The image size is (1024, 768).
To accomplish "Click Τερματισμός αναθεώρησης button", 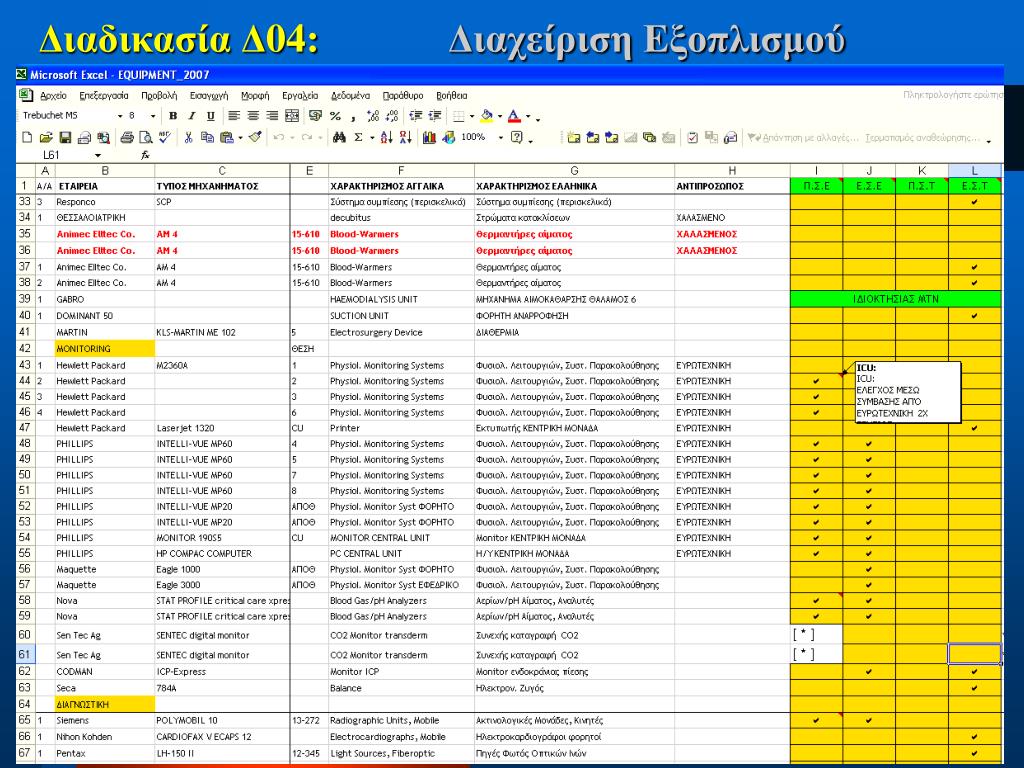I will coord(922,138).
